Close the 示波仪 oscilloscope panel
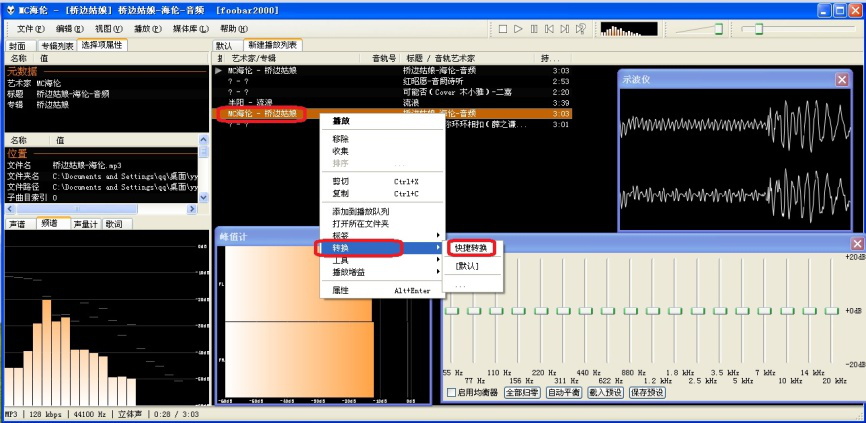Screen dimensions: 866x423 (x=843, y=78)
